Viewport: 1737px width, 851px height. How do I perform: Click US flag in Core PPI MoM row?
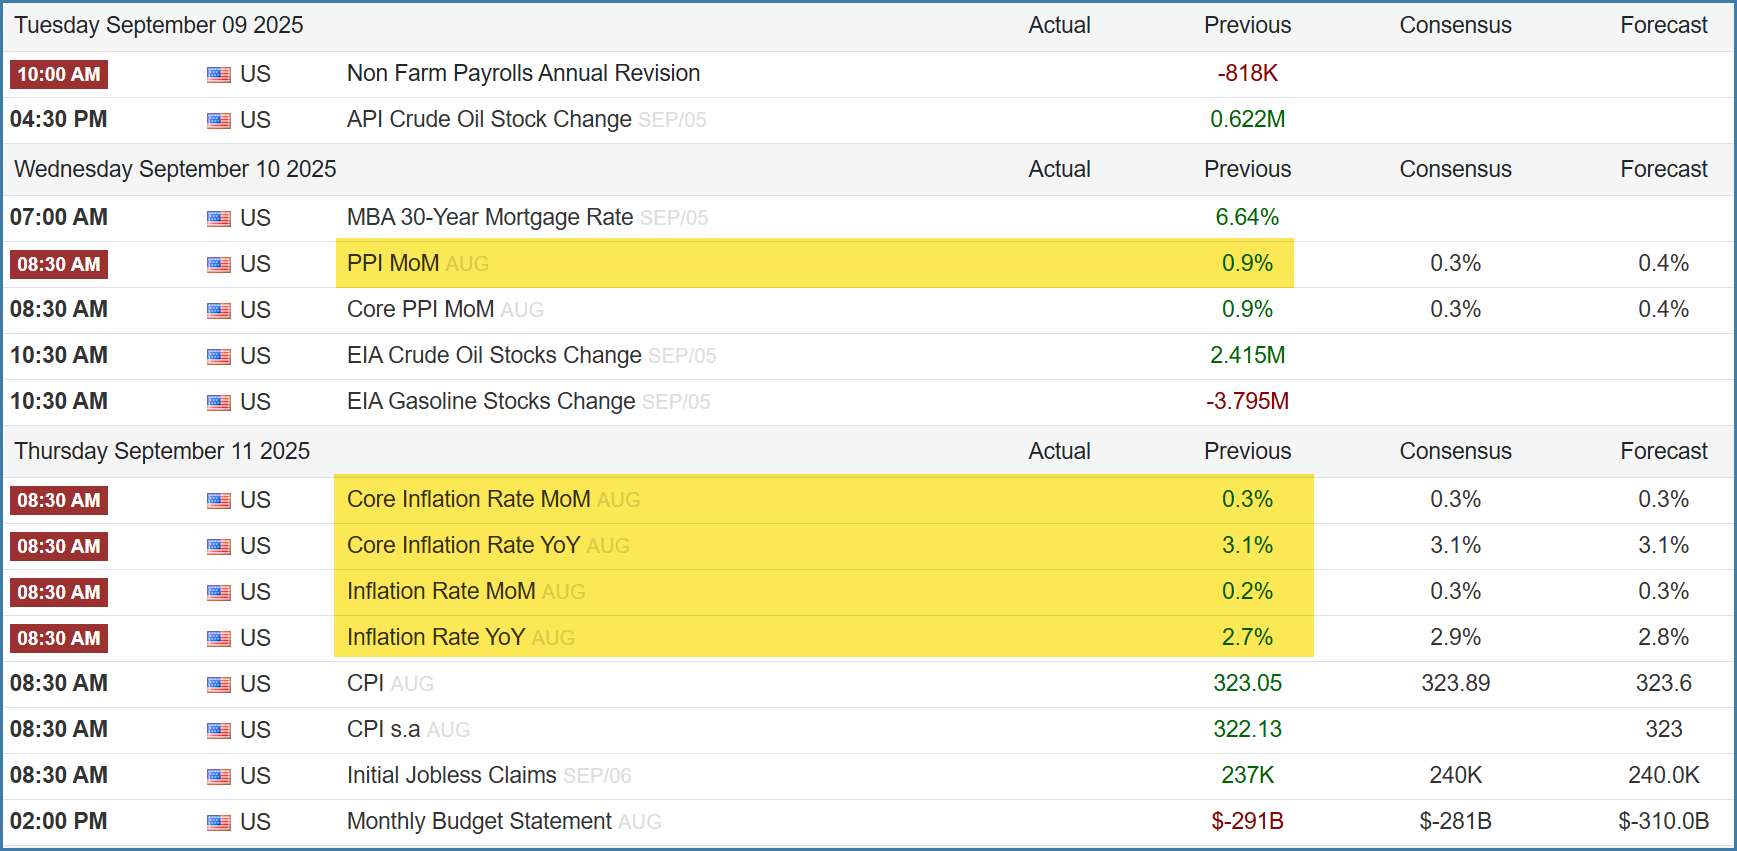(219, 311)
